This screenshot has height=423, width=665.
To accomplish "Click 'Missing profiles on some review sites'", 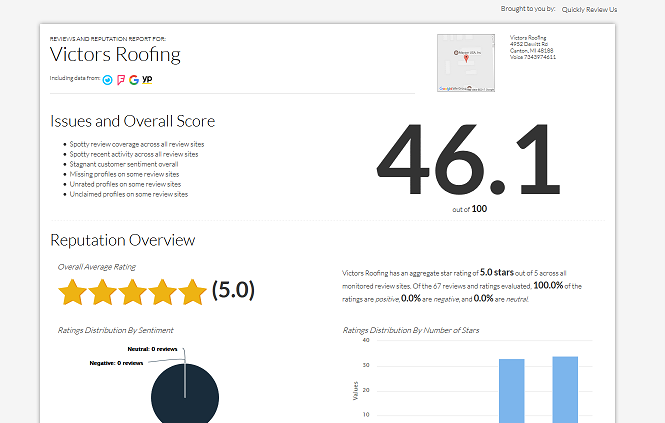I will point(124,174).
